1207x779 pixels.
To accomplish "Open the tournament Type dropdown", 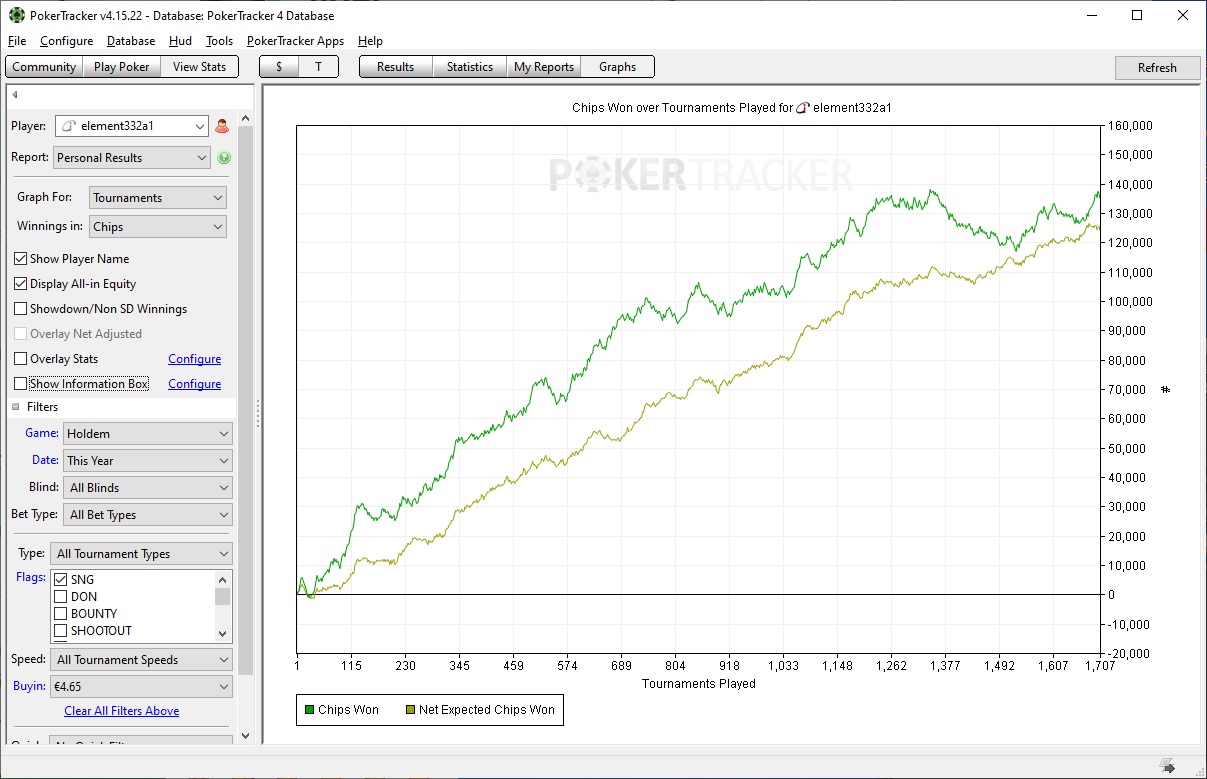I will click(143, 554).
